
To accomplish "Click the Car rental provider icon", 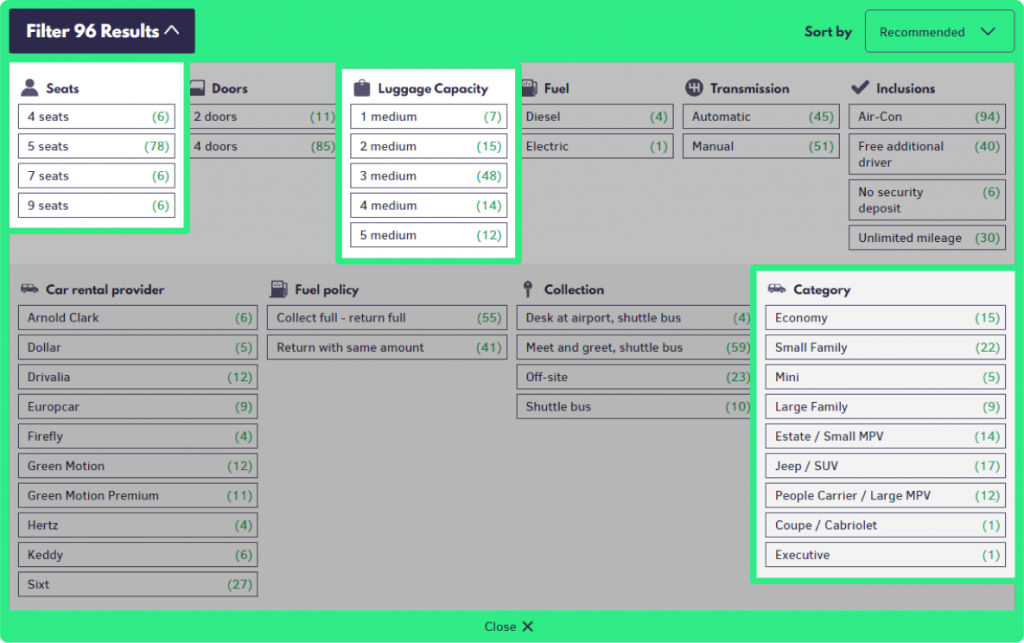I will [29, 290].
